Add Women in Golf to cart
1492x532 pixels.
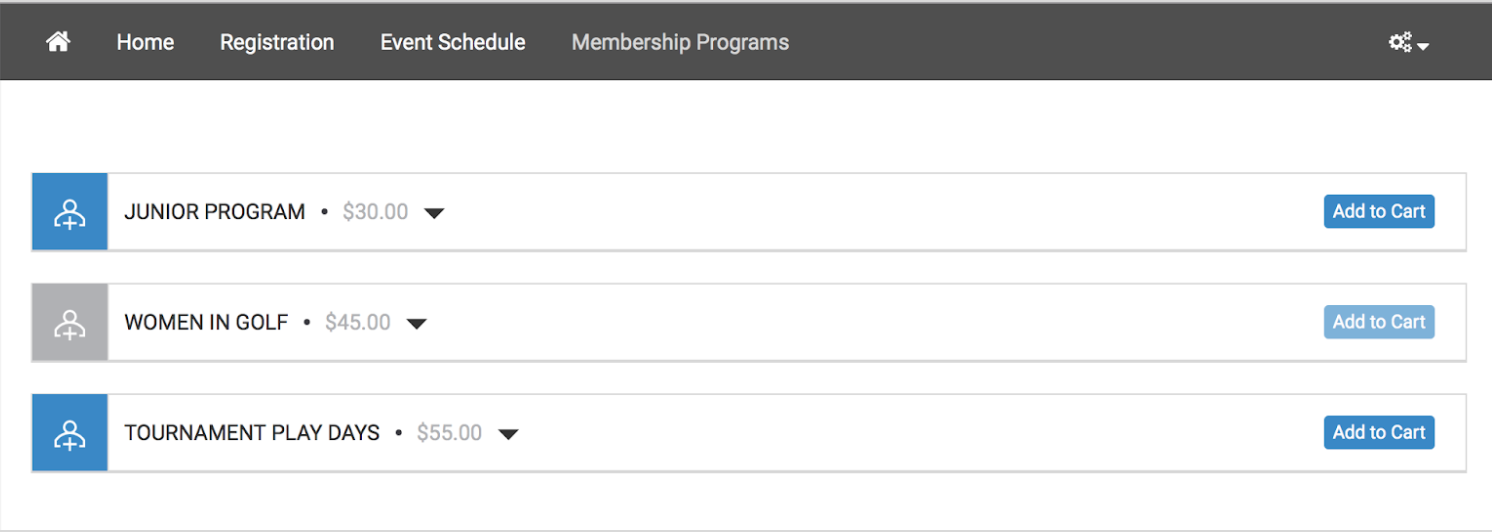tap(1379, 322)
